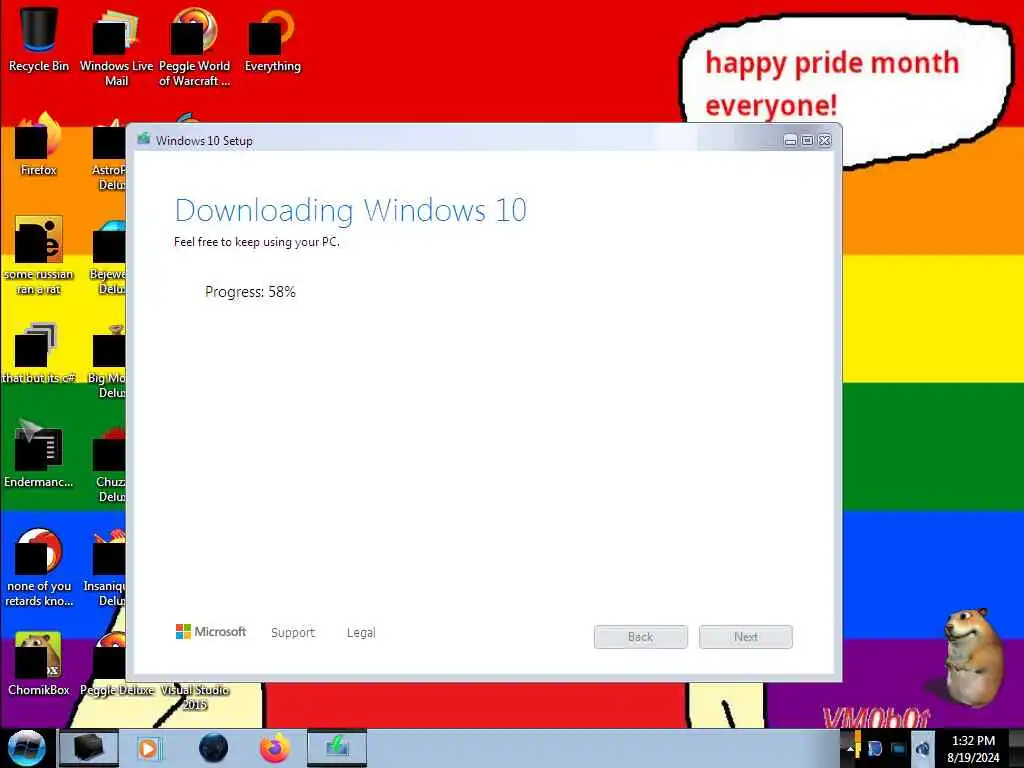Viewport: 1024px width, 768px height.
Task: Select the Endermanc... desktop icon
Action: point(39,454)
